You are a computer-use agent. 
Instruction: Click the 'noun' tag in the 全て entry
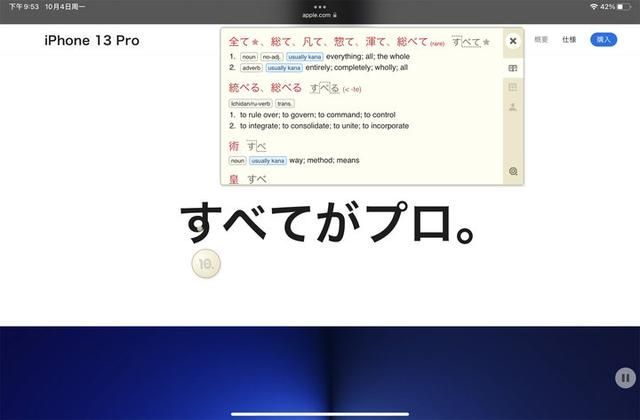click(249, 57)
